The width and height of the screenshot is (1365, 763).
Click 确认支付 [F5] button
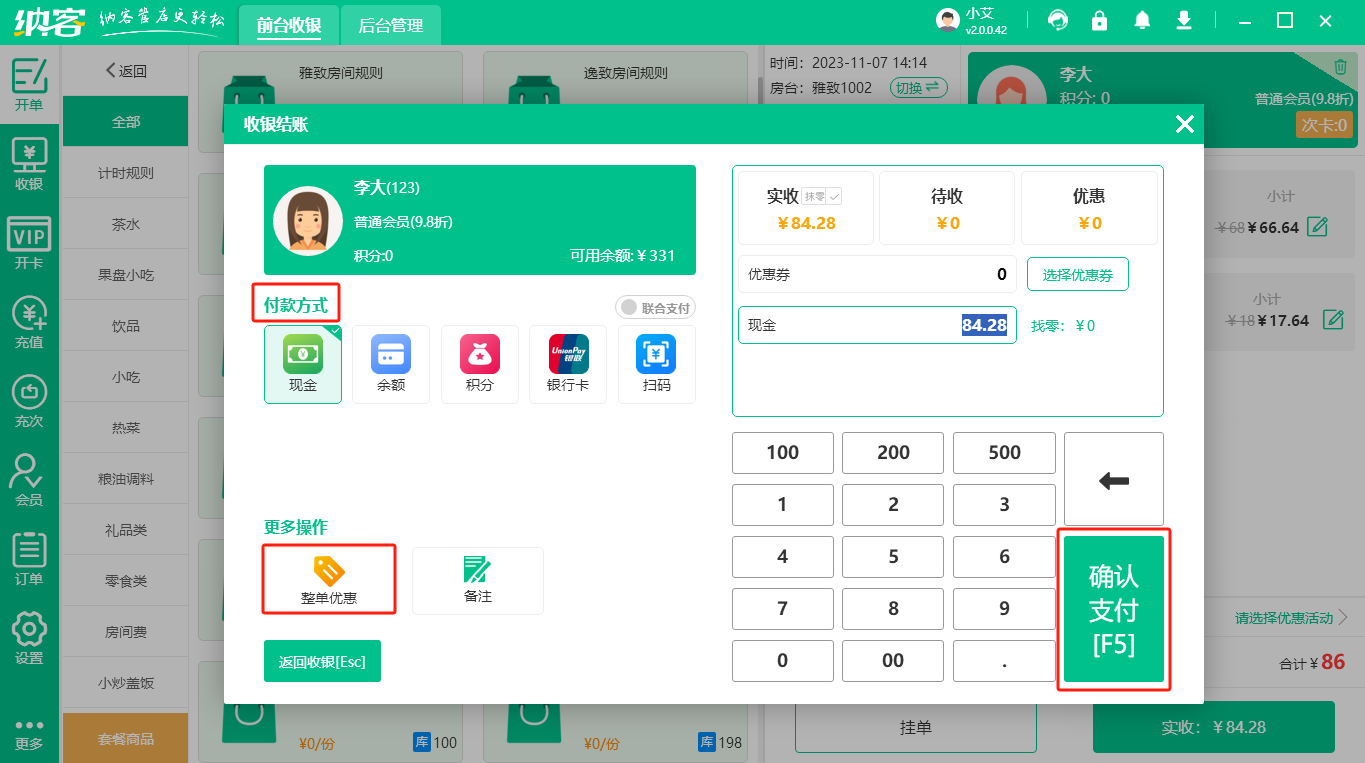tap(1113, 610)
